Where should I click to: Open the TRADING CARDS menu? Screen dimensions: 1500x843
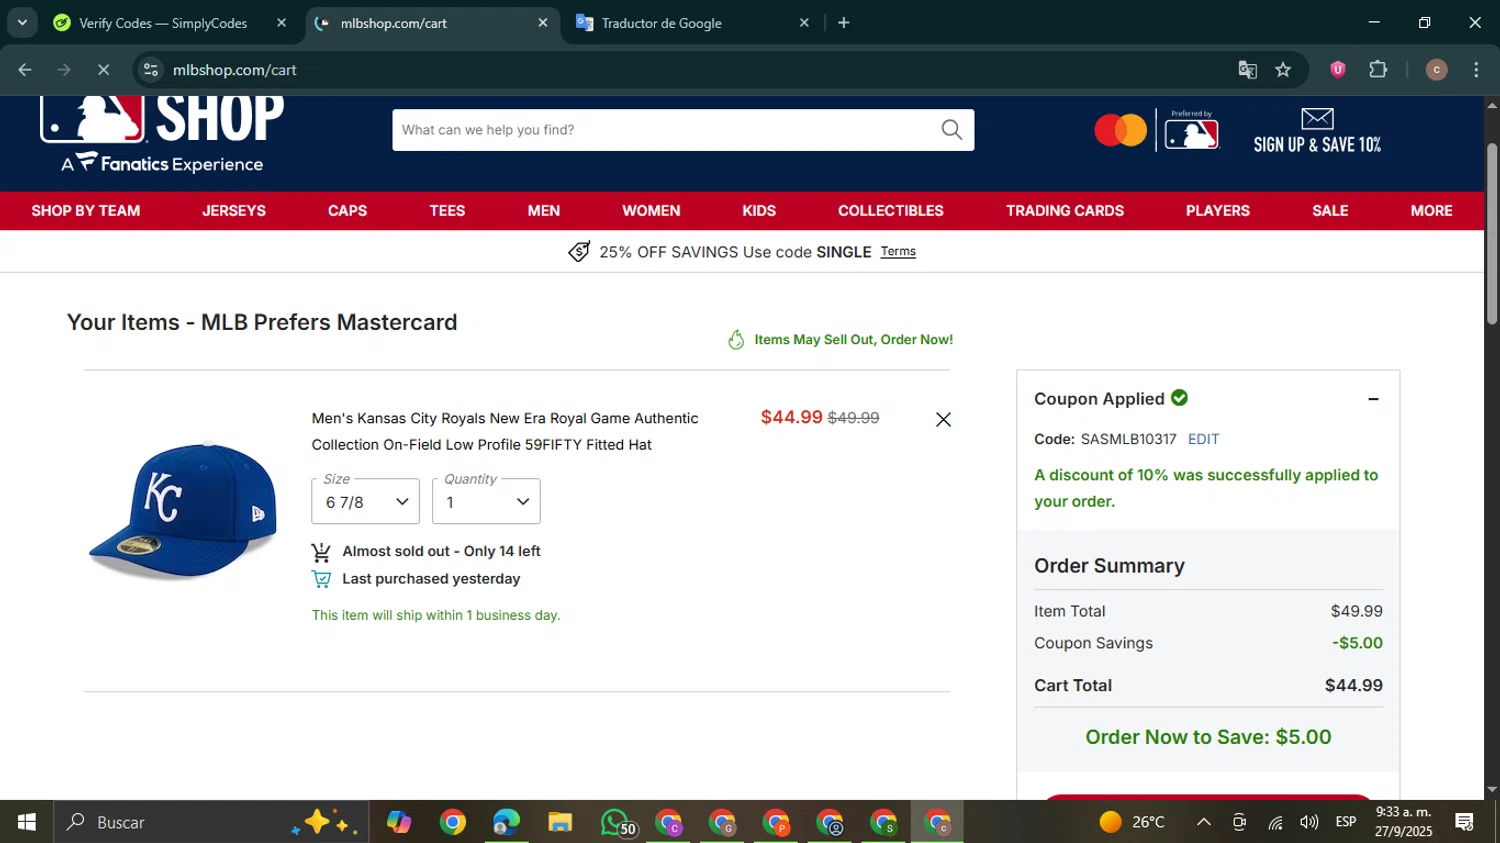point(1065,211)
